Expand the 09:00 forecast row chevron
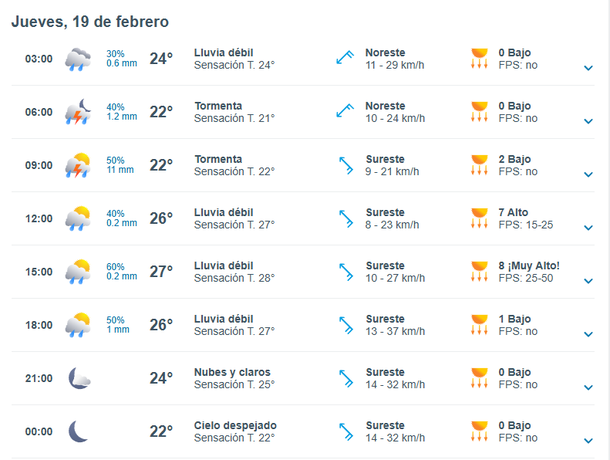Viewport: 610px width, 460px height. coord(588,174)
